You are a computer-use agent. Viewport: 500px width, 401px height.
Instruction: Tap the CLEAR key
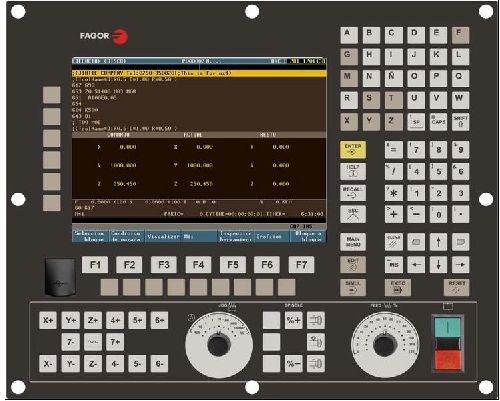394,242
